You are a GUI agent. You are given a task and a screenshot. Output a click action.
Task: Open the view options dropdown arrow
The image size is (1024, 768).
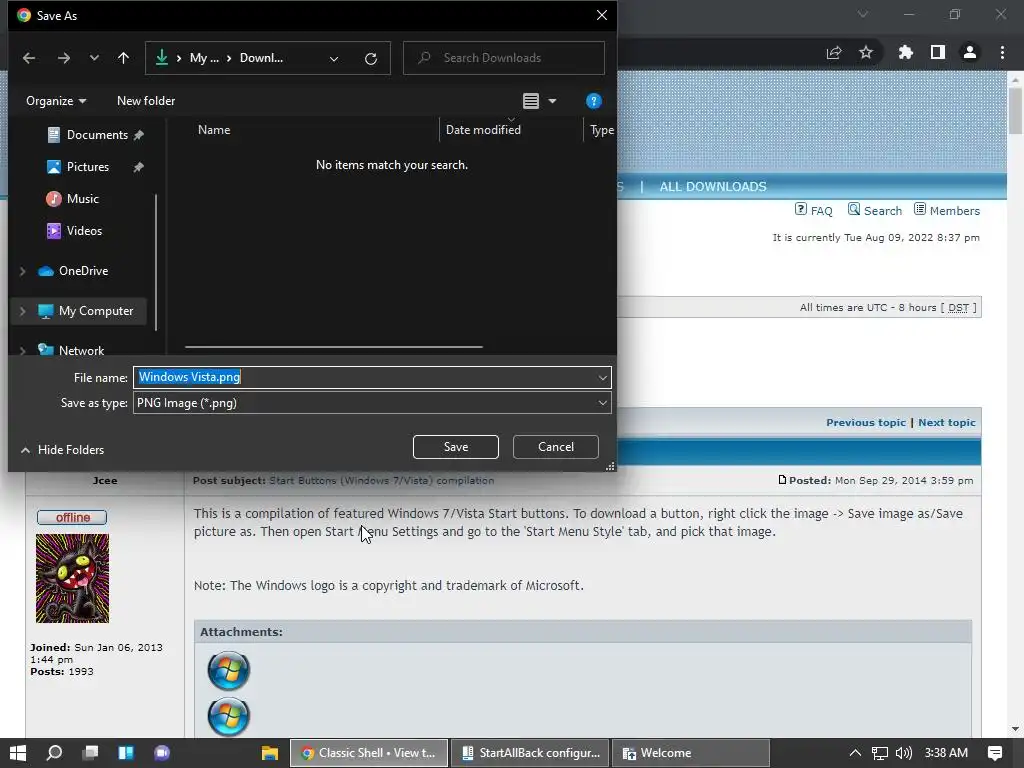(552, 101)
